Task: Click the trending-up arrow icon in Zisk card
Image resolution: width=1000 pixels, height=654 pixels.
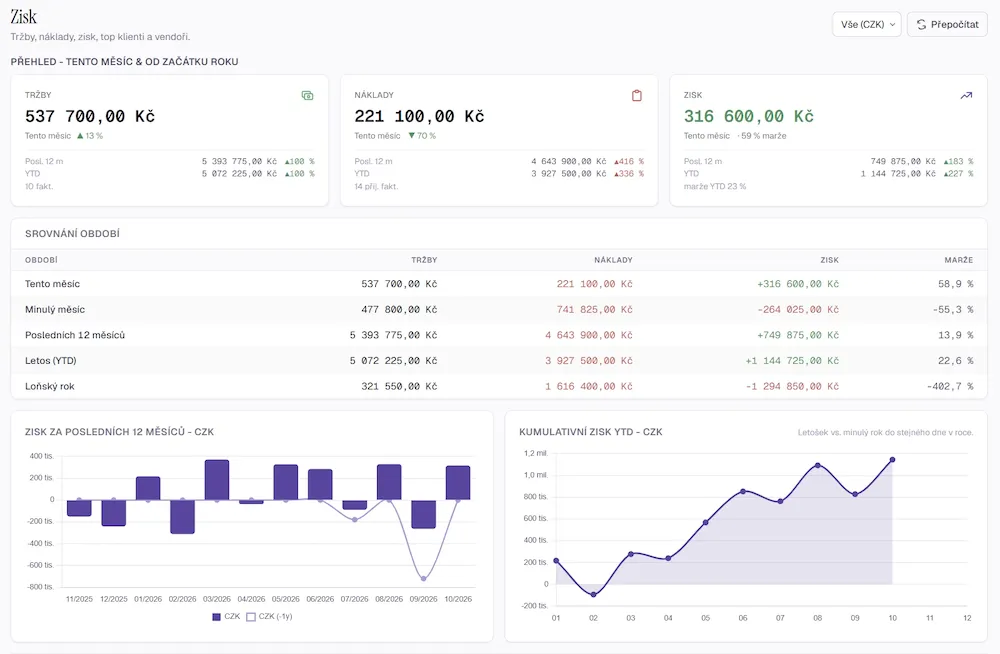Action: pyautogui.click(x=966, y=96)
